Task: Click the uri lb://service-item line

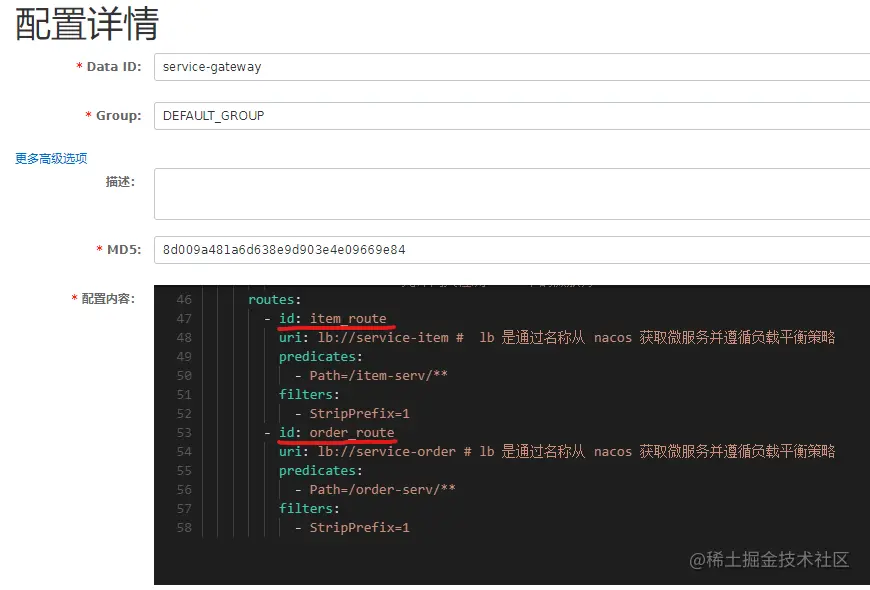Action: click(x=557, y=337)
